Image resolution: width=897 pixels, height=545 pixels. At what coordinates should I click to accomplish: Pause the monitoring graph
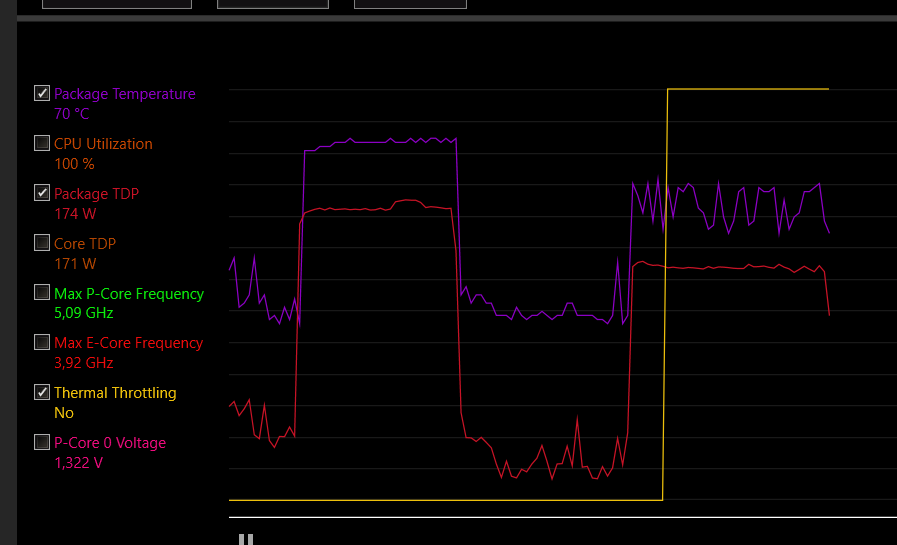pyautogui.click(x=246, y=539)
